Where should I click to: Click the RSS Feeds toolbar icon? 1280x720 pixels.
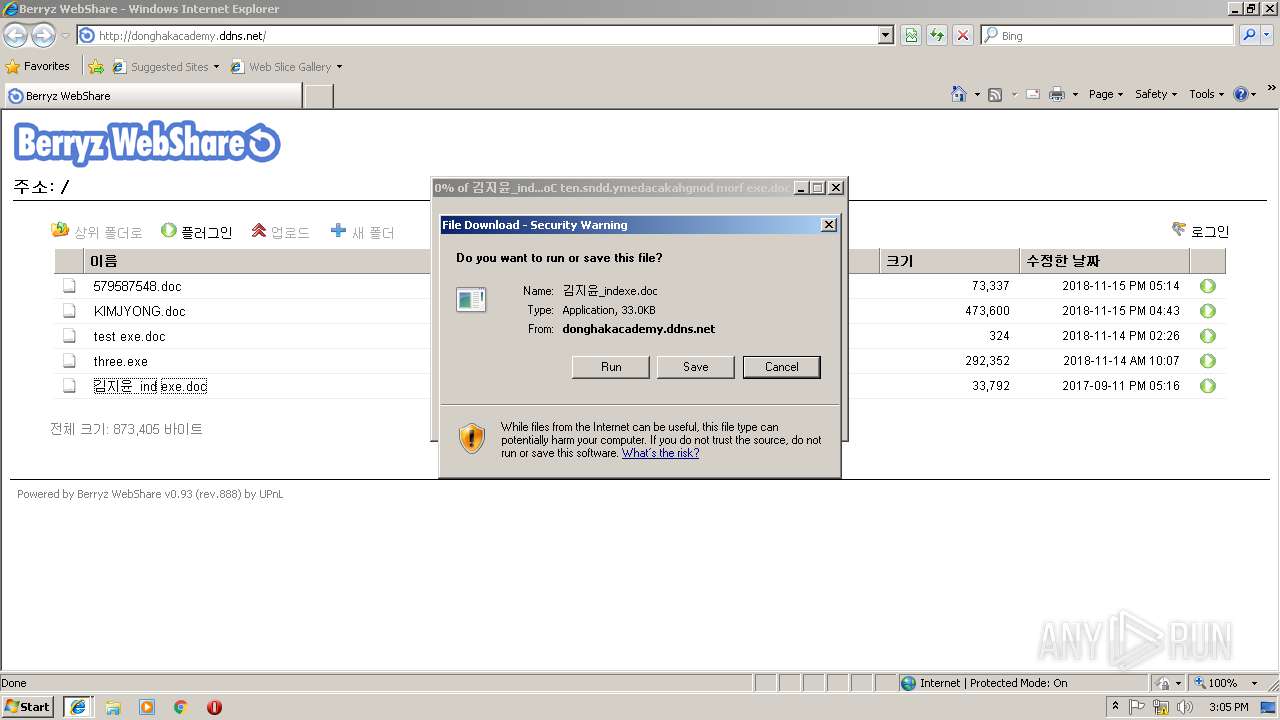(995, 94)
